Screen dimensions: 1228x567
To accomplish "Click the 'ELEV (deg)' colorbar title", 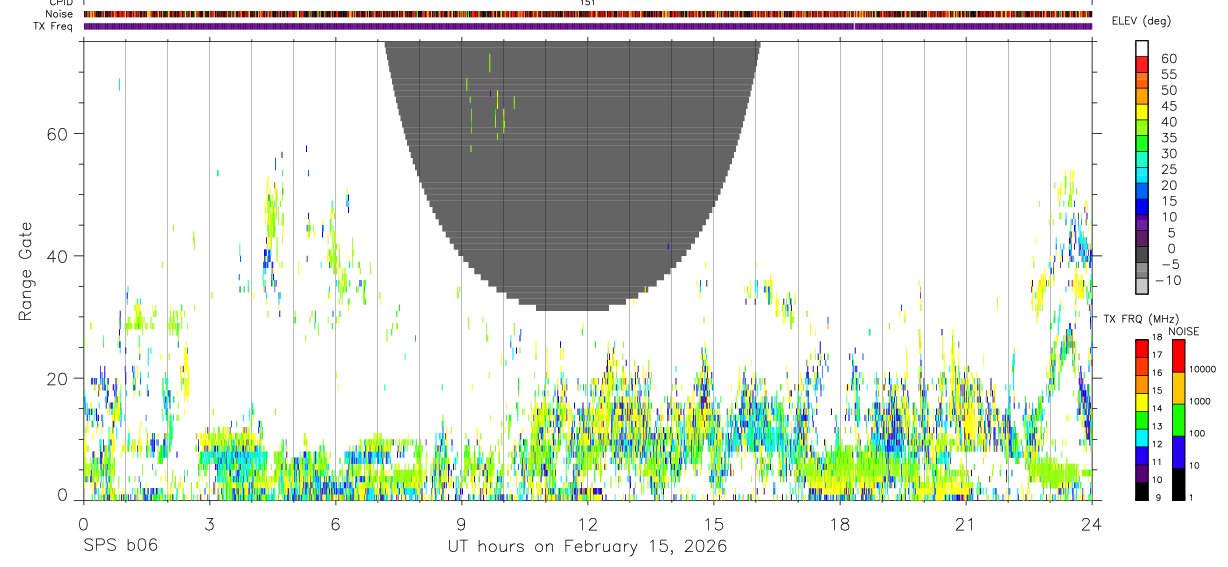I will (x=1141, y=22).
